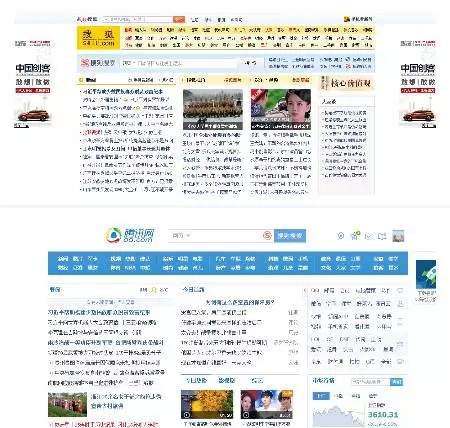The height and width of the screenshot is (428, 450).
Task: Open the QQ link in the Tencent services panel
Action: [315, 291]
